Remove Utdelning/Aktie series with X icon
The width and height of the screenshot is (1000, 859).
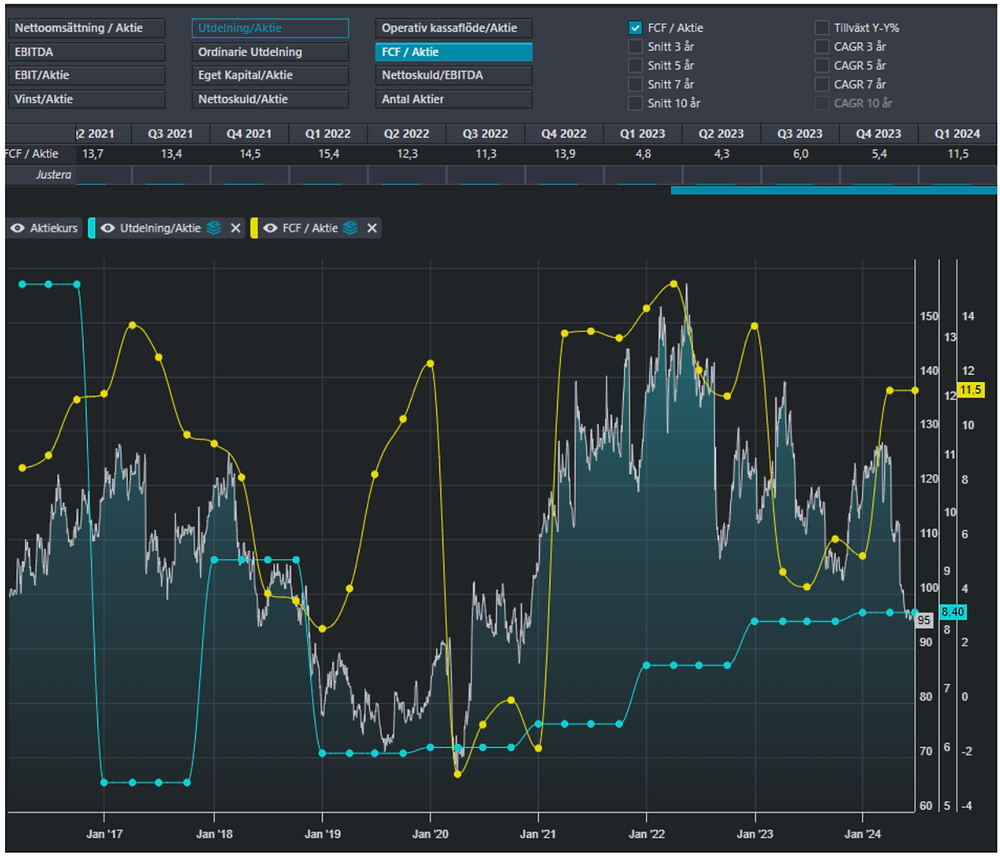[235, 228]
